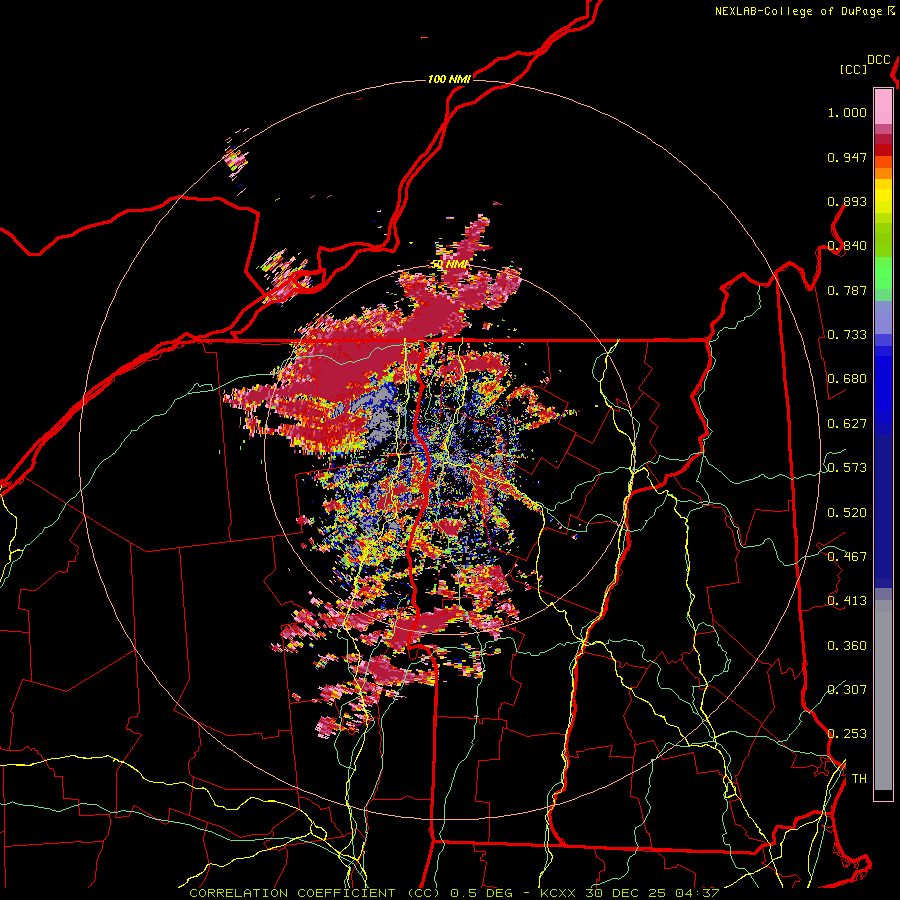
Task: Select the 0.360 legend value
Action: click(847, 646)
